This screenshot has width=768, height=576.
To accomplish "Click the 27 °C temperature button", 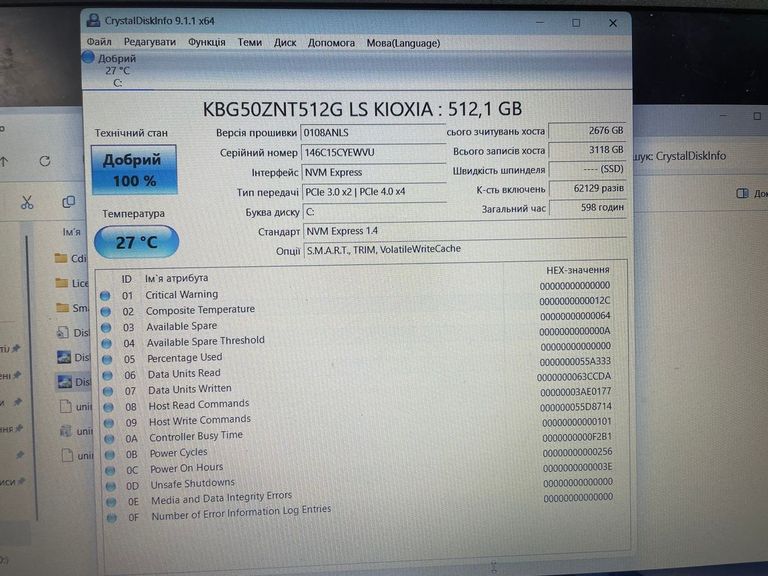I will pos(136,242).
